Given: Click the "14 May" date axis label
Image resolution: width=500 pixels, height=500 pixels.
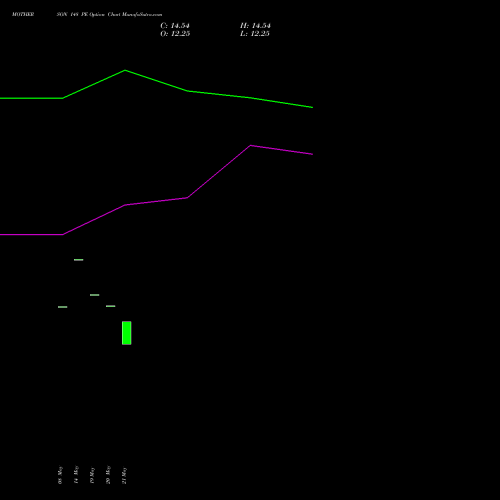Looking at the screenshot, I should point(76,475).
